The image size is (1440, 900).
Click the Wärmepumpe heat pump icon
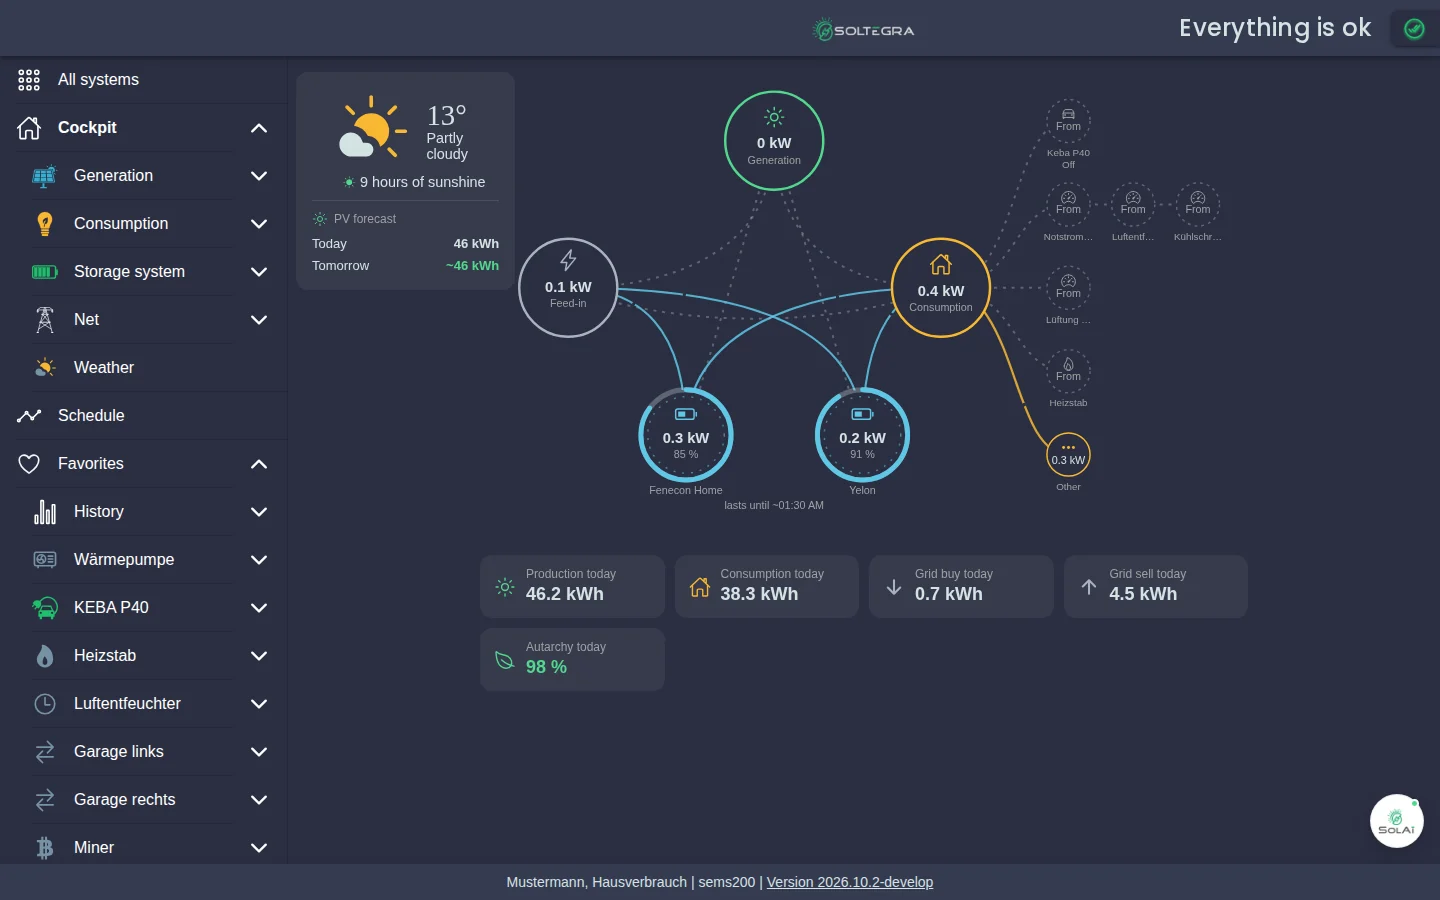click(x=45, y=560)
